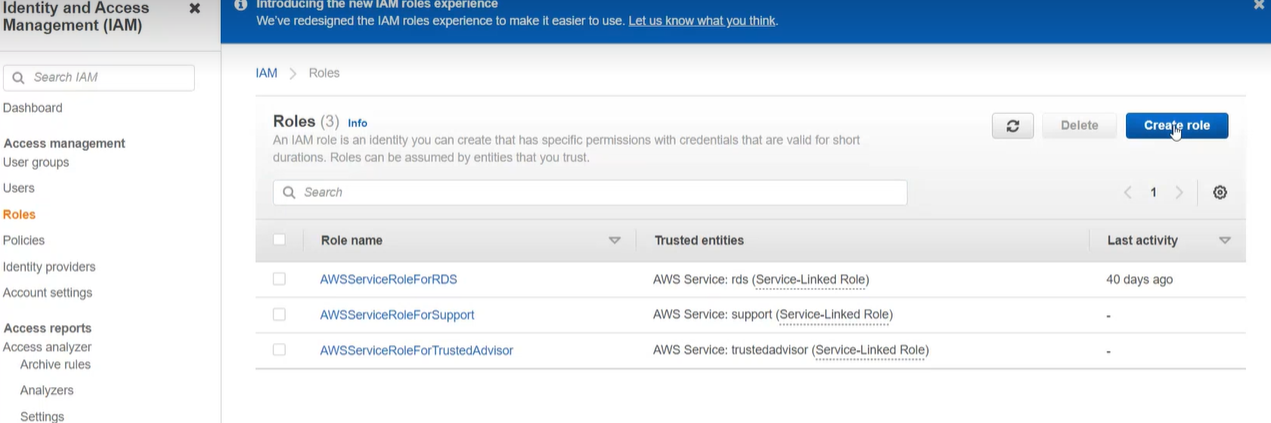Tick checkbox for AWSServiceRoleForRDS
1271x423 pixels.
tap(279, 279)
